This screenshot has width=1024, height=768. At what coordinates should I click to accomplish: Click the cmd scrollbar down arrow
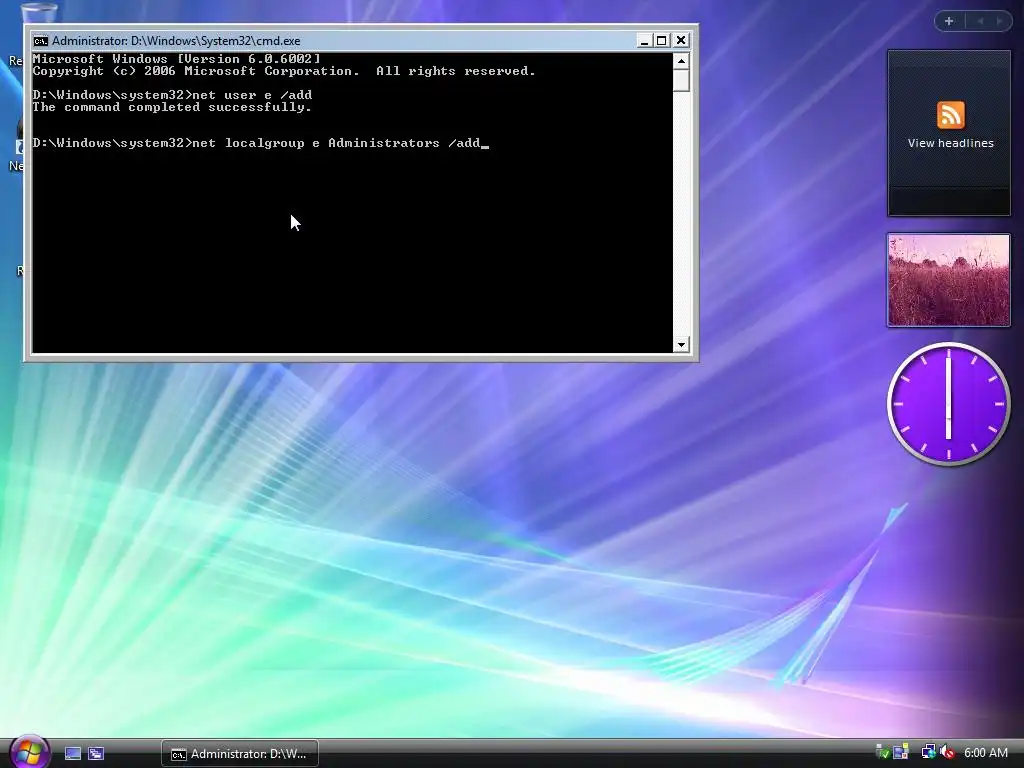[x=681, y=344]
